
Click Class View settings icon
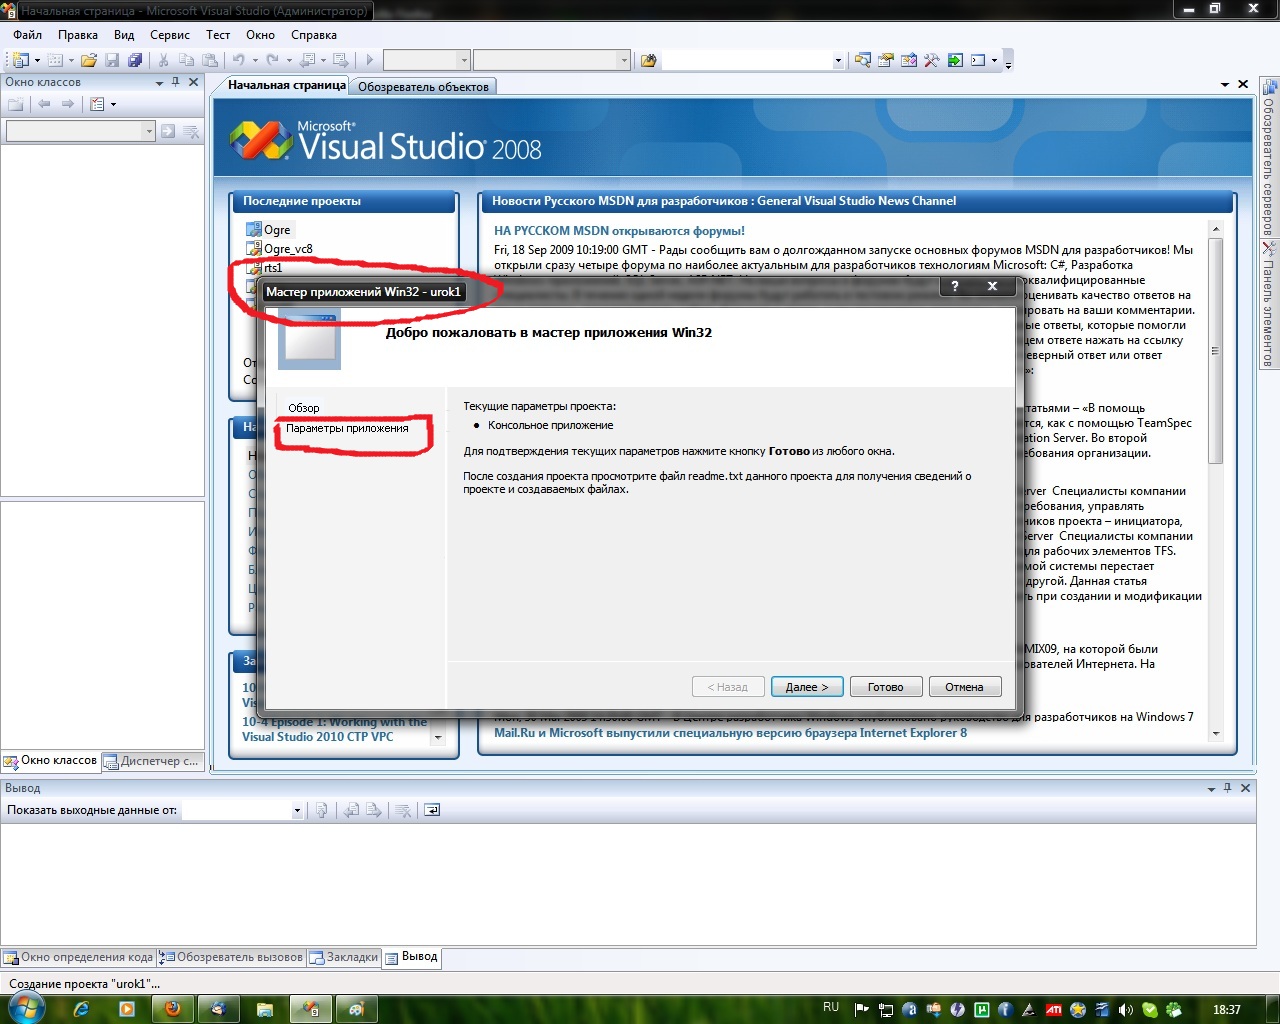coord(97,104)
